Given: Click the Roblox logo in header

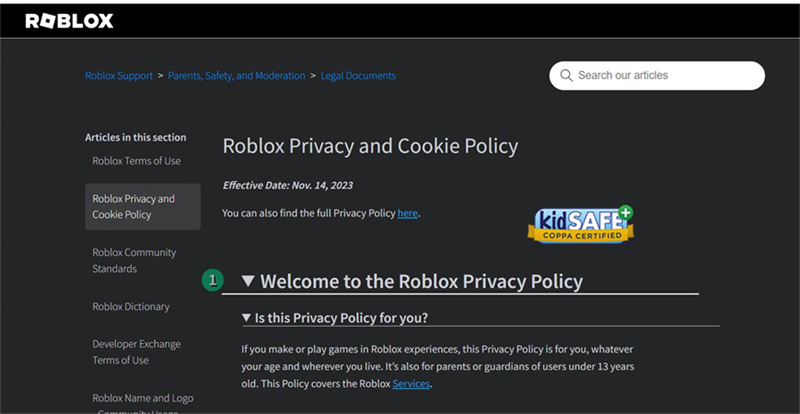Looking at the screenshot, I should (69, 21).
